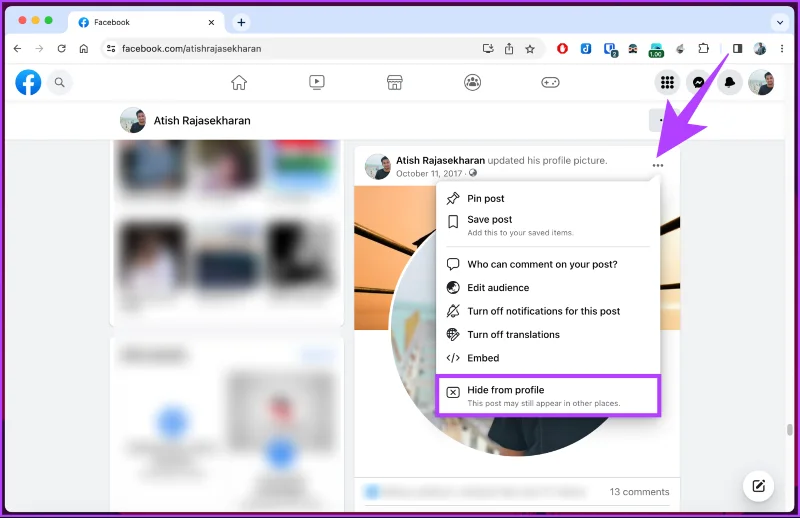
Task: Click the browser back arrow
Action: (x=17, y=48)
